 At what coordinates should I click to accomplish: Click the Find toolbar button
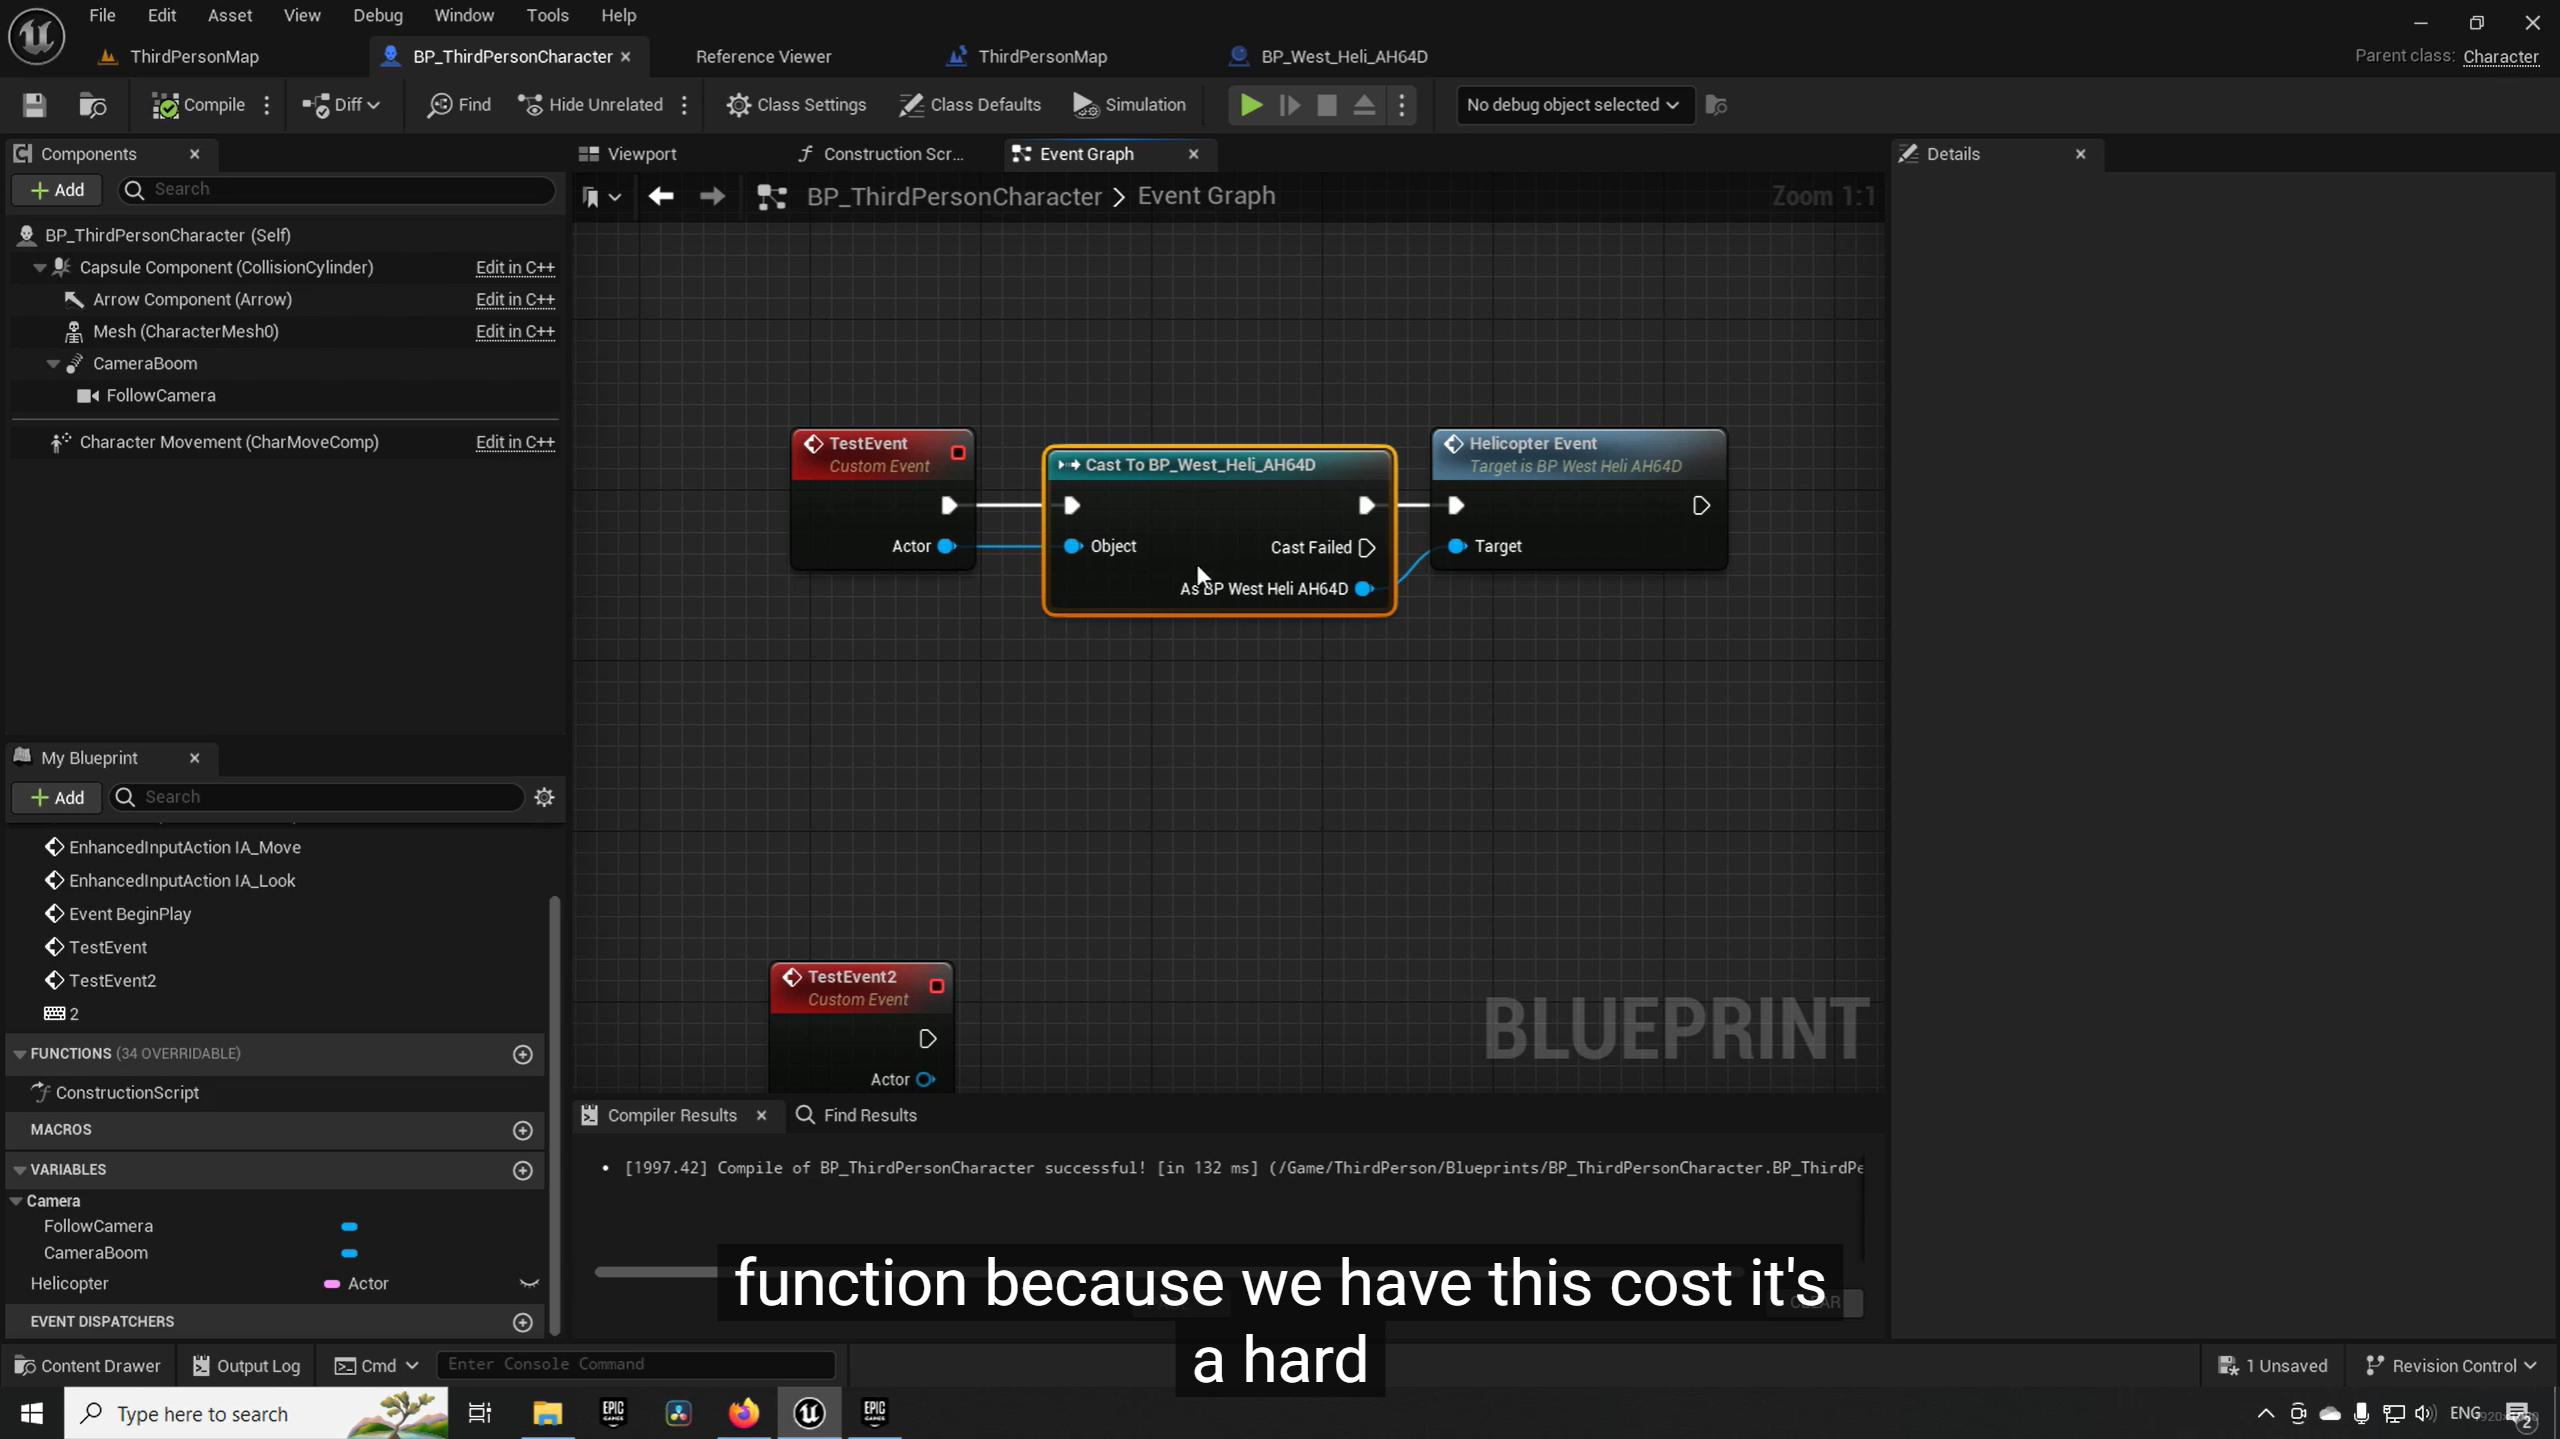pyautogui.click(x=459, y=105)
